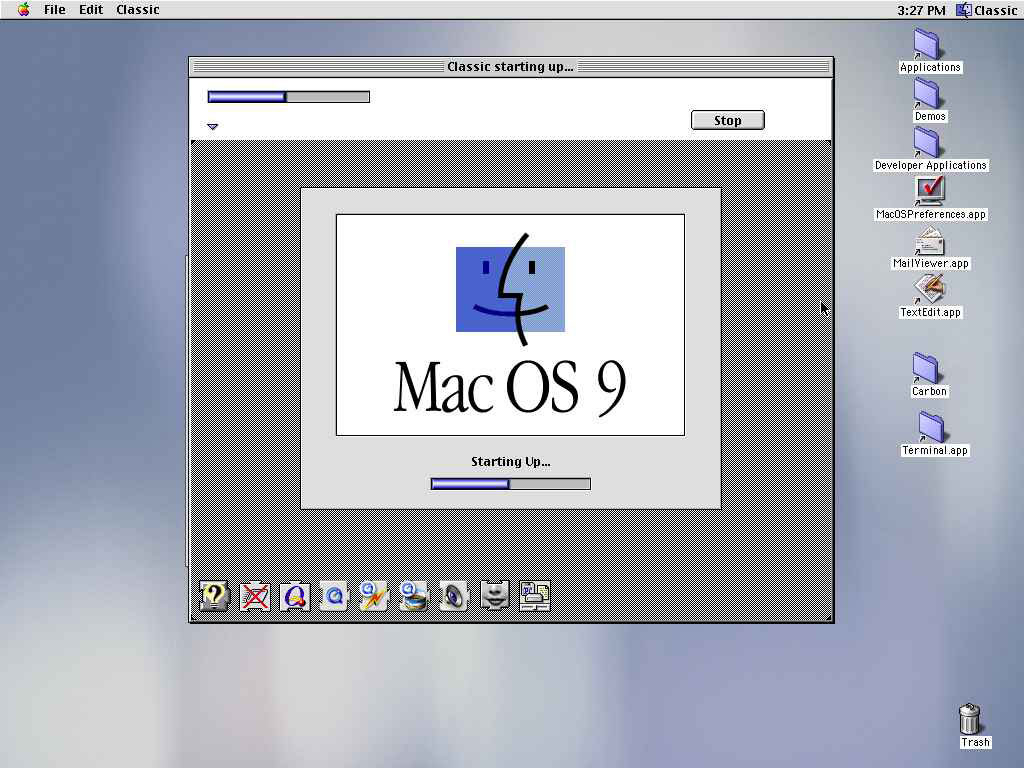Screen dimensions: 1024x768
Task: Click the Stop button
Action: tap(728, 120)
